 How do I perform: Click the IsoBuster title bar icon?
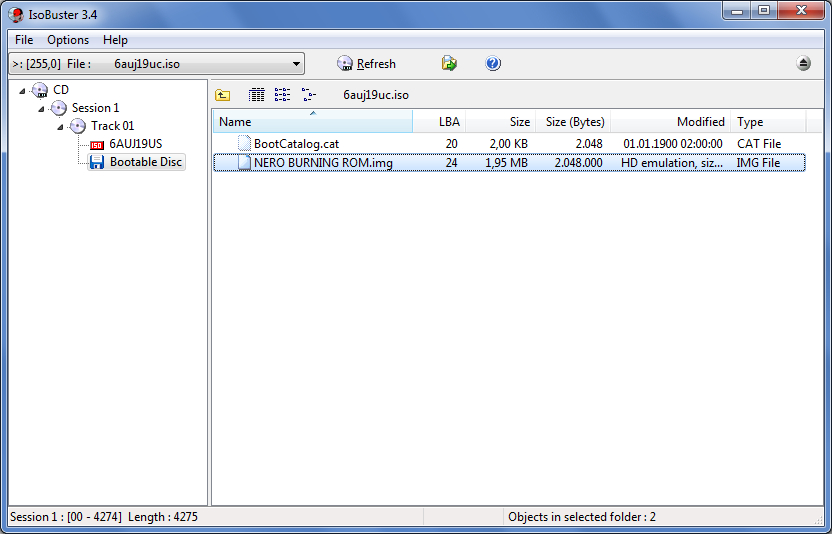click(x=16, y=14)
